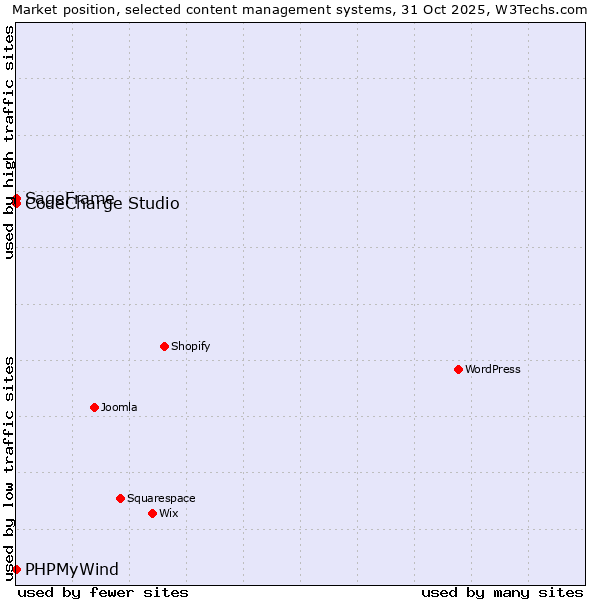Click the Wix label in chart

point(169,513)
